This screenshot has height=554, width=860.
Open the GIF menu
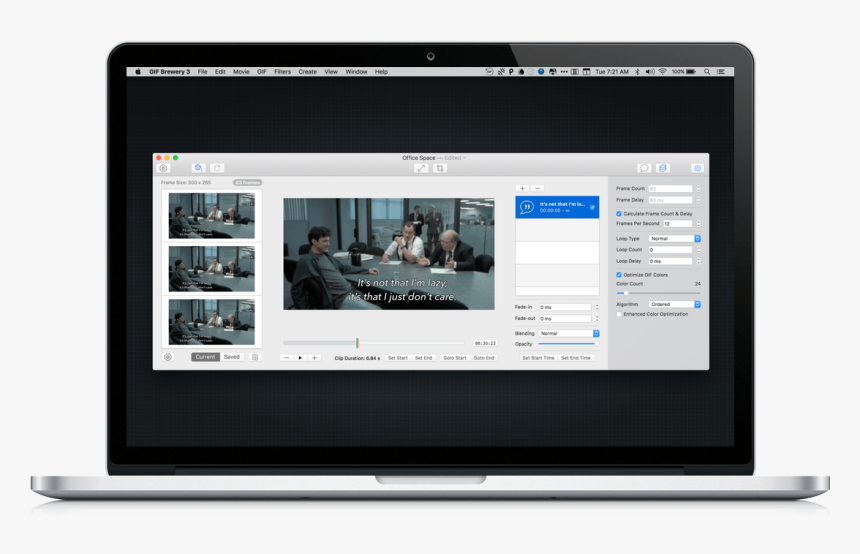coord(262,72)
